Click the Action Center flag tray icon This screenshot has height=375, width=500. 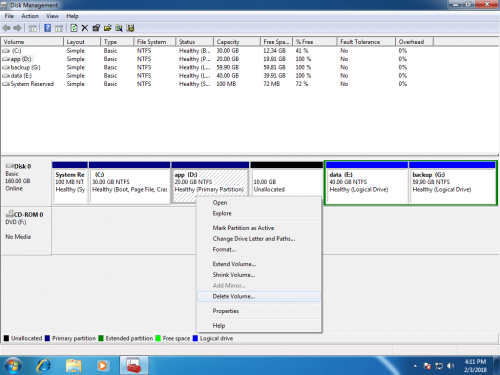point(427,366)
